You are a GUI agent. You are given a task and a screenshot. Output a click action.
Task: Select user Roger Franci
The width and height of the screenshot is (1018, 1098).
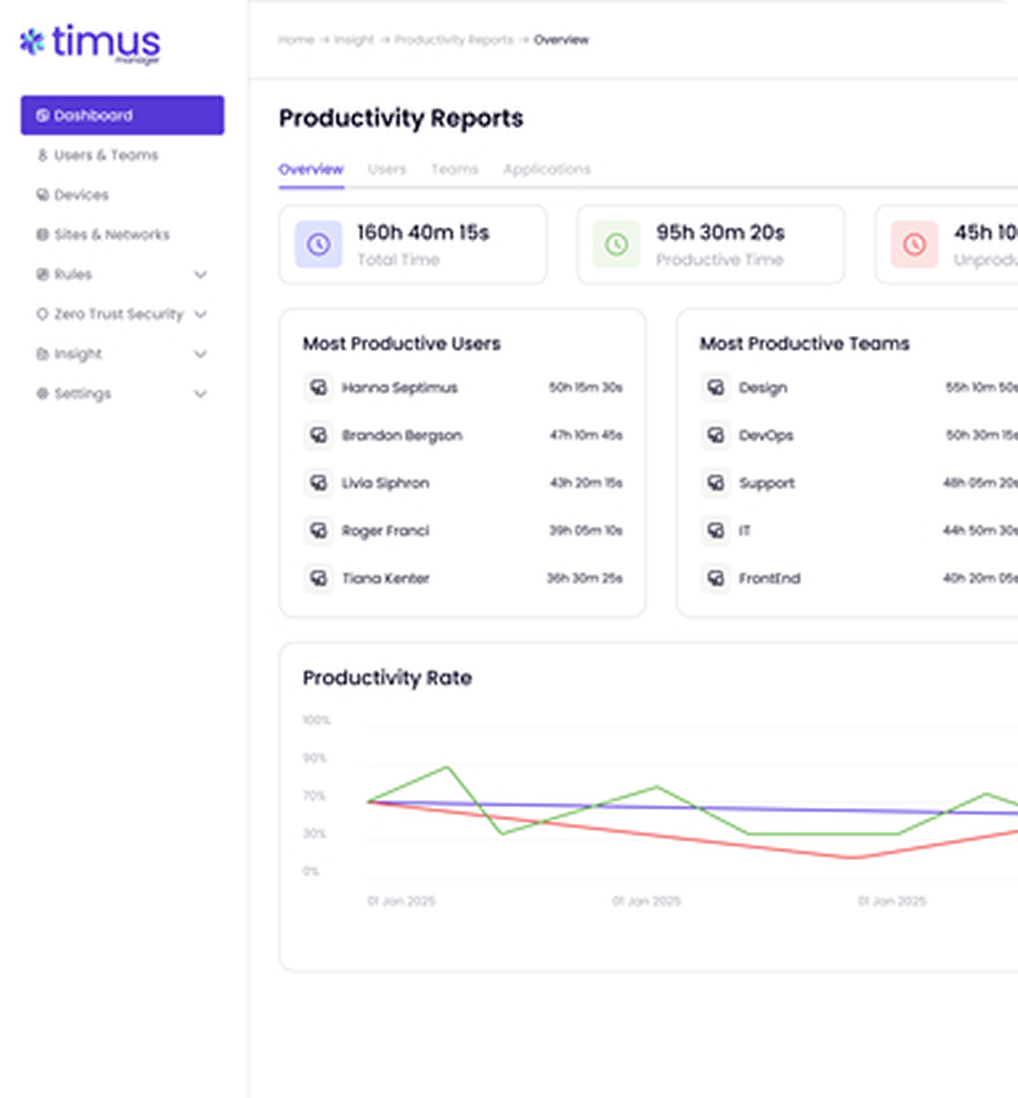click(385, 531)
